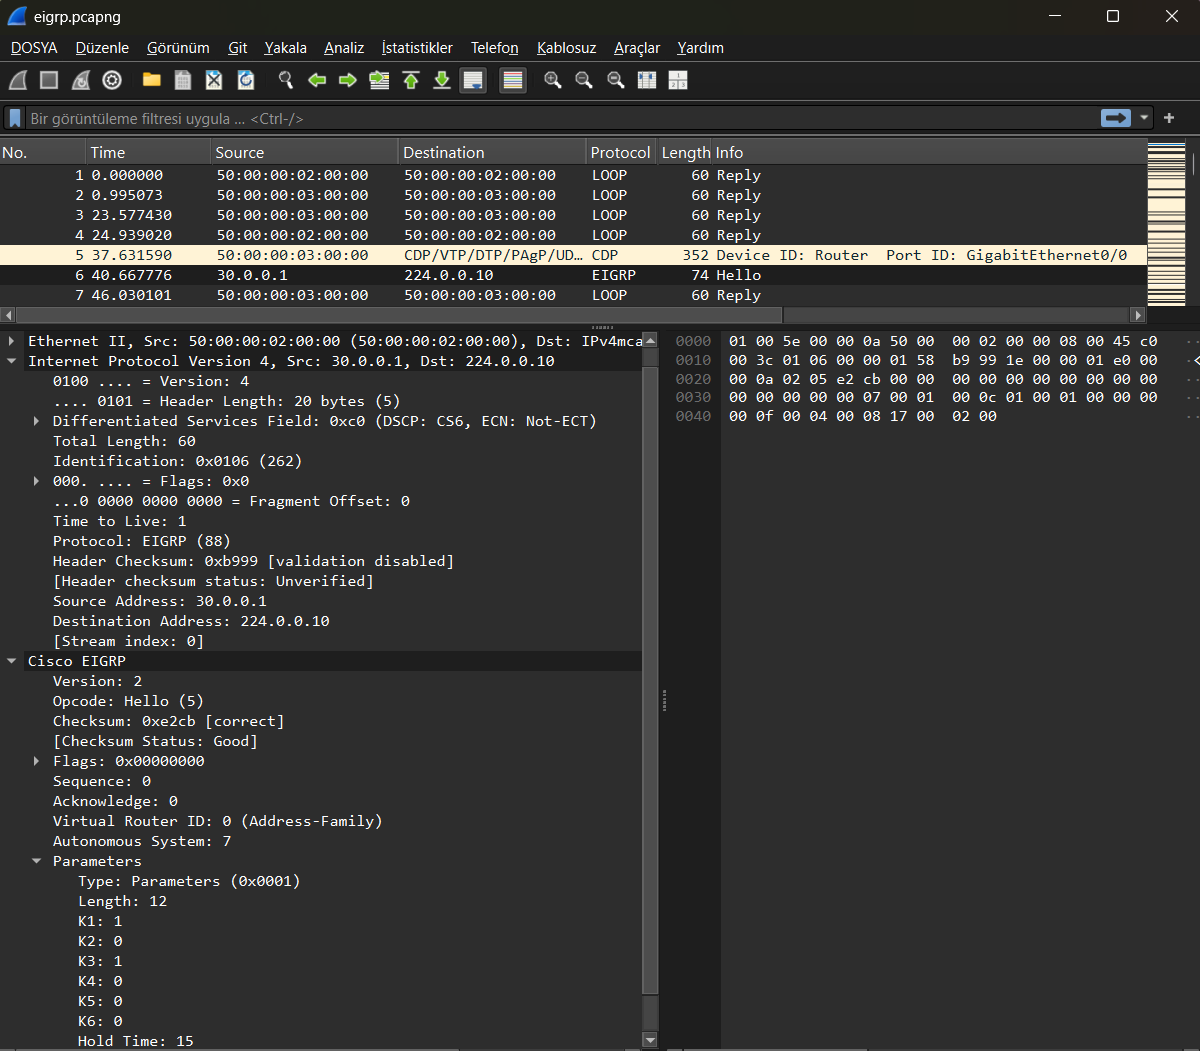1200x1051 pixels.
Task: Click the find packet magnifier icon
Action: click(x=286, y=80)
